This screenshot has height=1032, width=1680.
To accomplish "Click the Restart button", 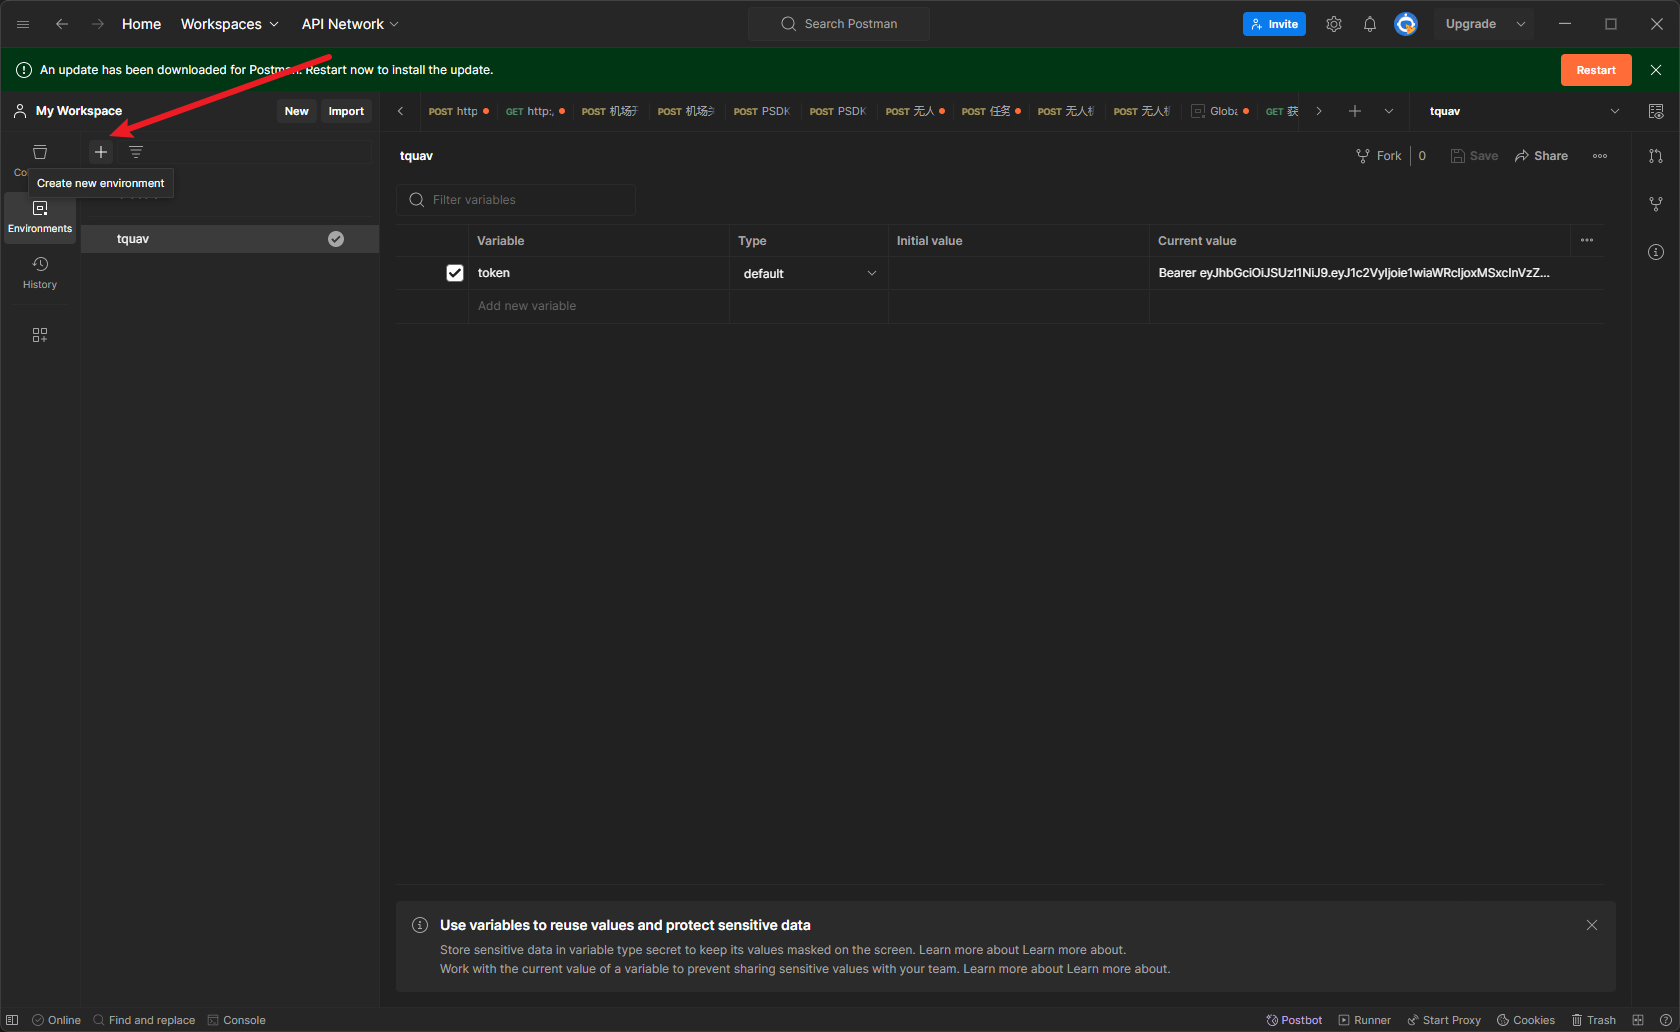I will click(x=1596, y=70).
